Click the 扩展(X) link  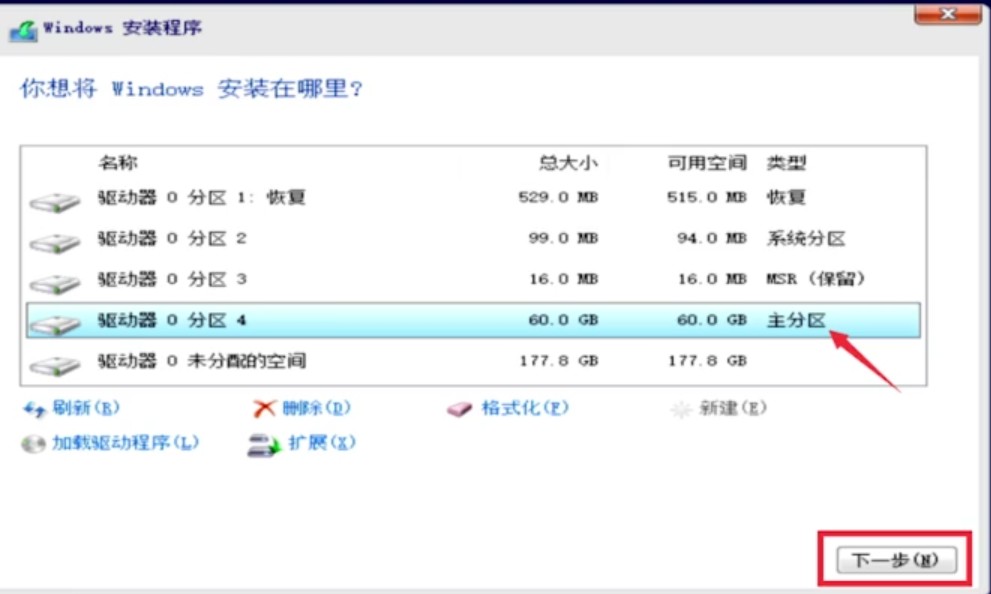[322, 443]
